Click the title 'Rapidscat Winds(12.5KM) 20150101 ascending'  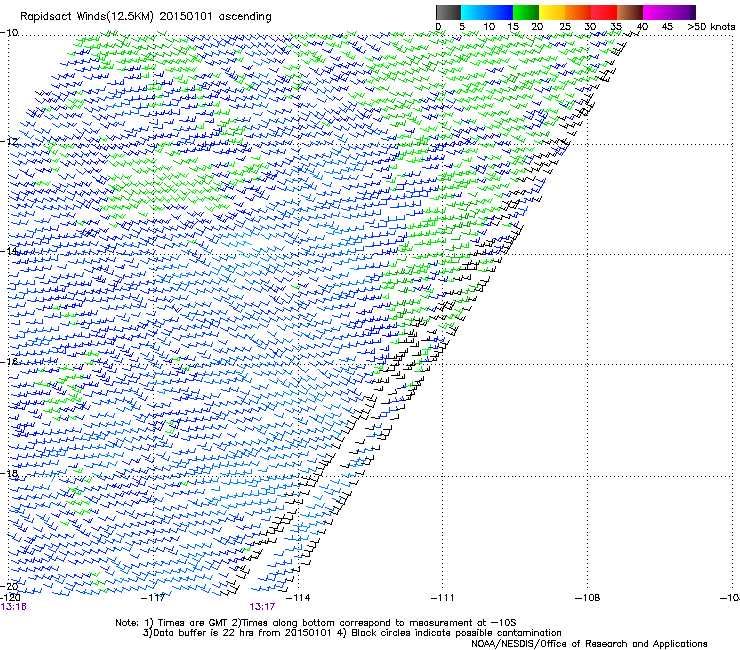pyautogui.click(x=146, y=17)
